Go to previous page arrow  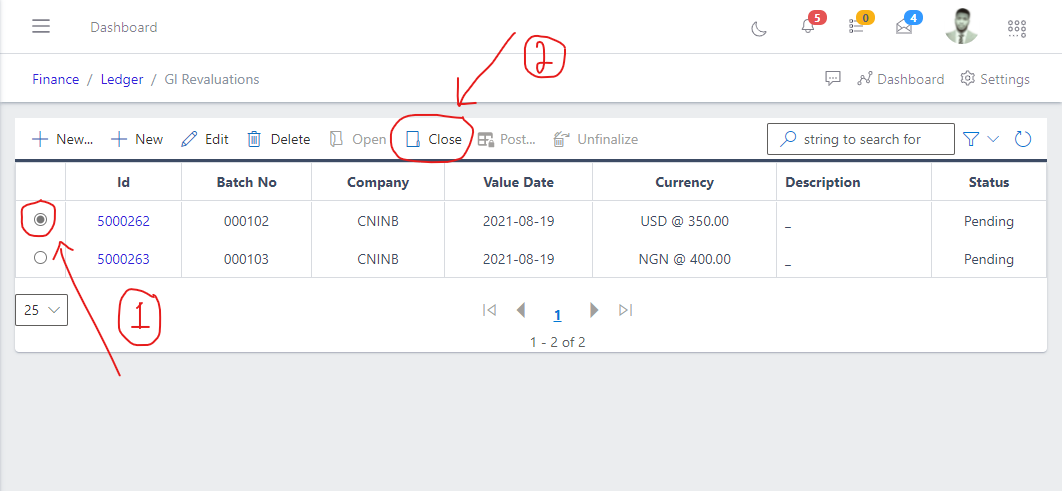[x=520, y=309]
